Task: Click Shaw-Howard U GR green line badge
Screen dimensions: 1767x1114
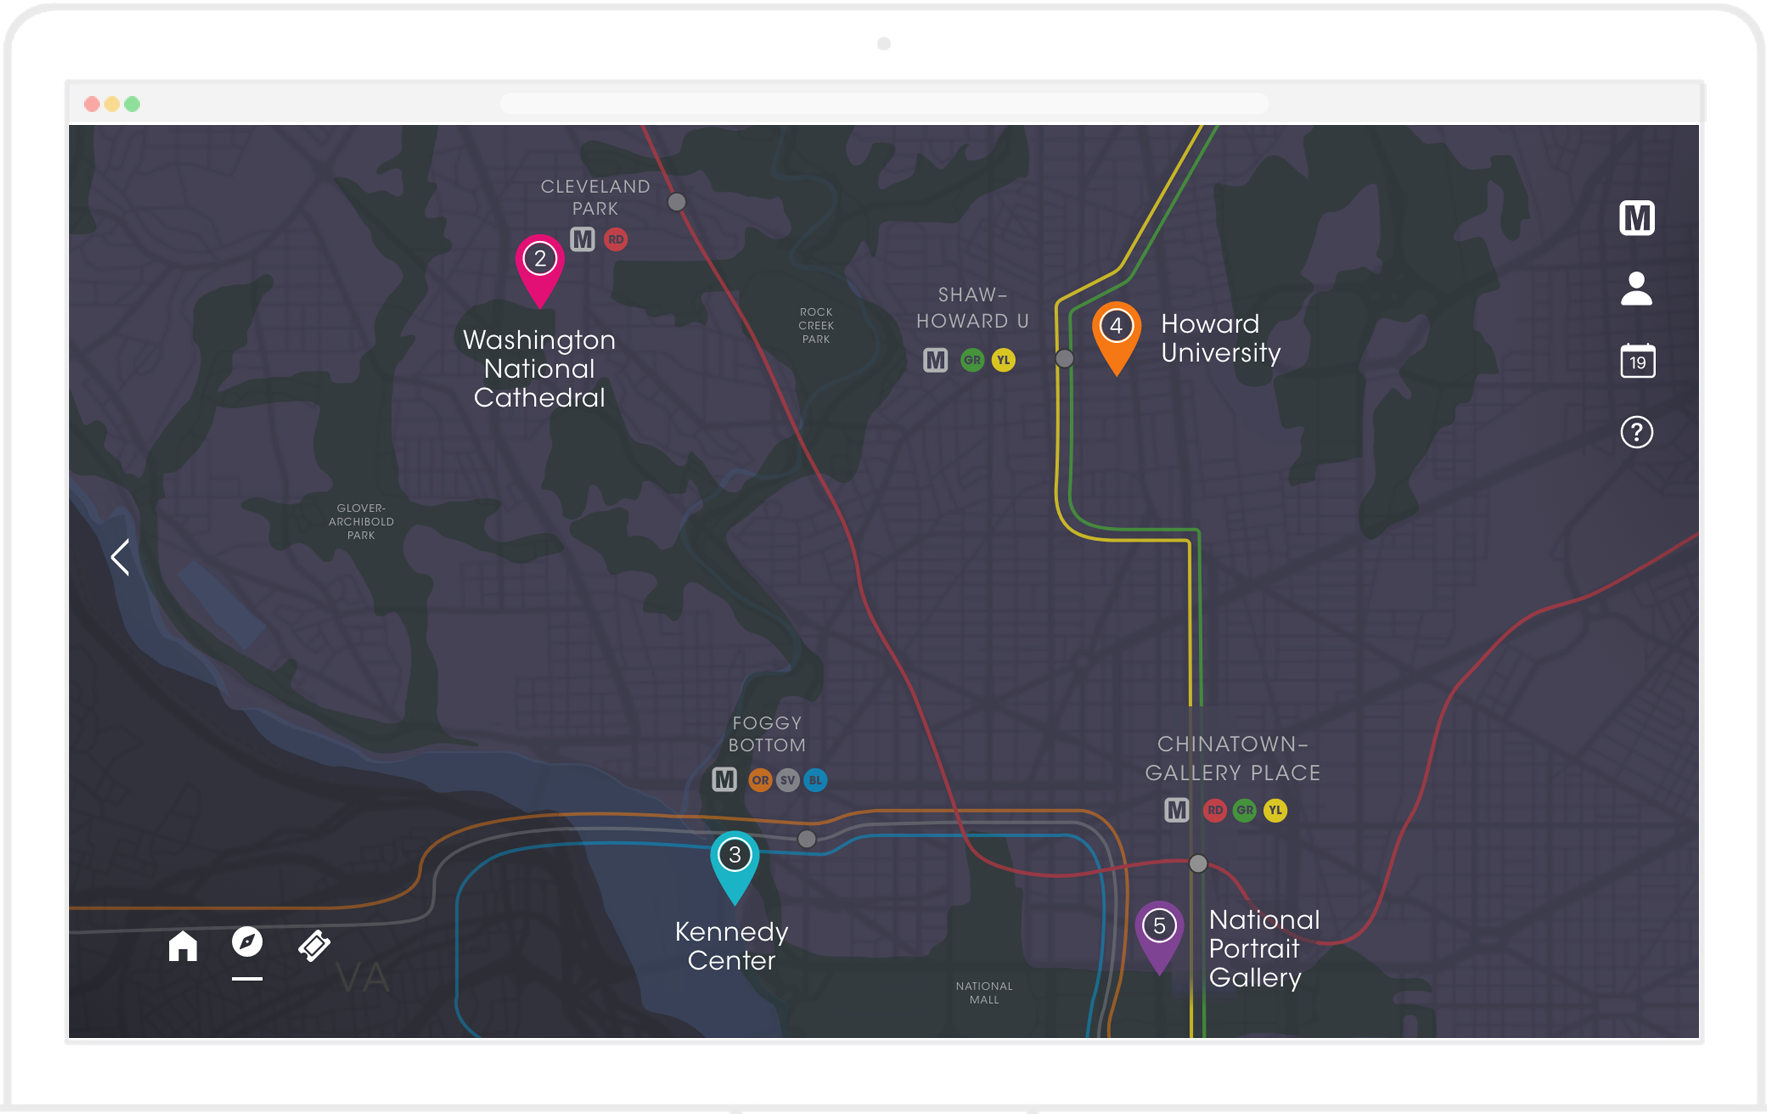Action: tap(972, 360)
